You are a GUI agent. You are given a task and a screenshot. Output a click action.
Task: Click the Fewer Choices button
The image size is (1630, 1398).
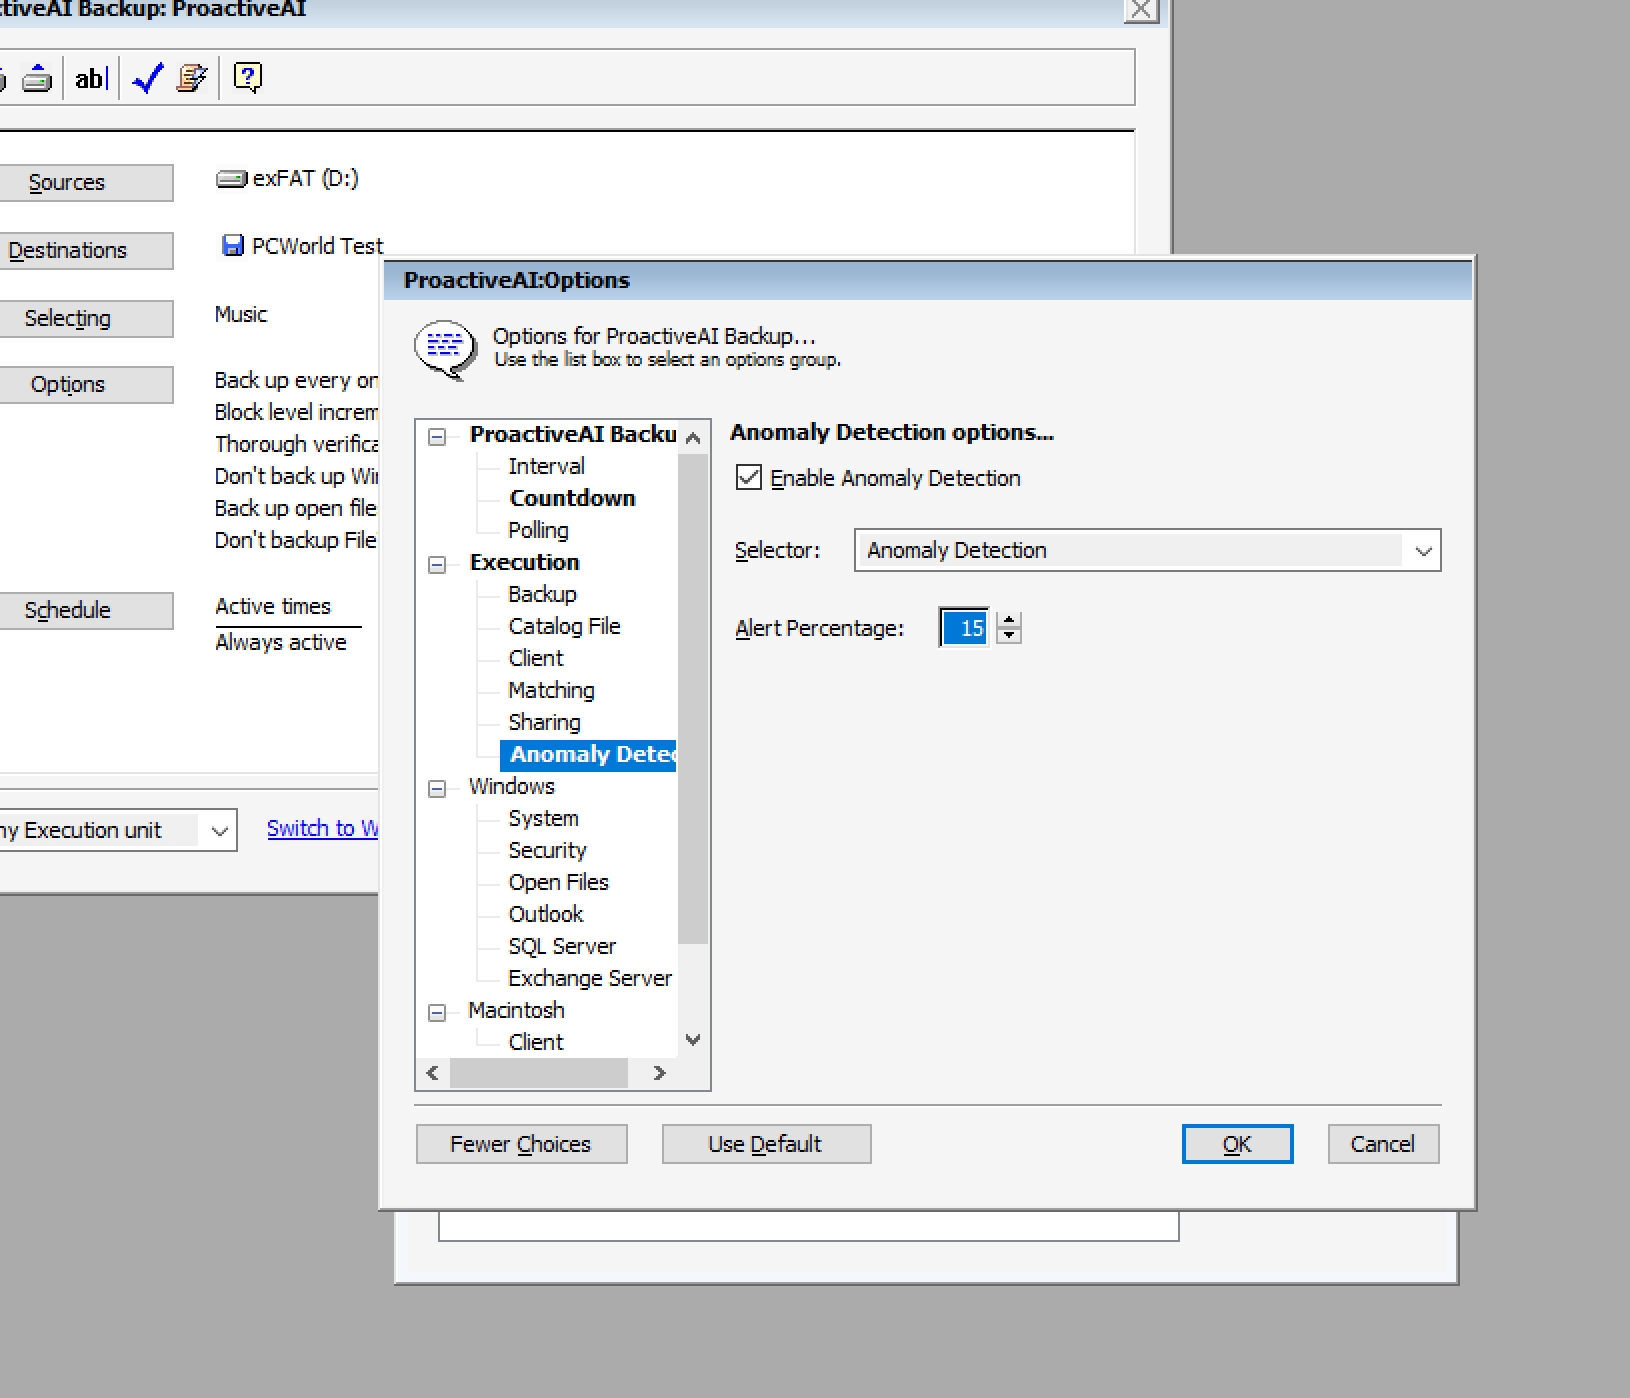[x=521, y=1144]
